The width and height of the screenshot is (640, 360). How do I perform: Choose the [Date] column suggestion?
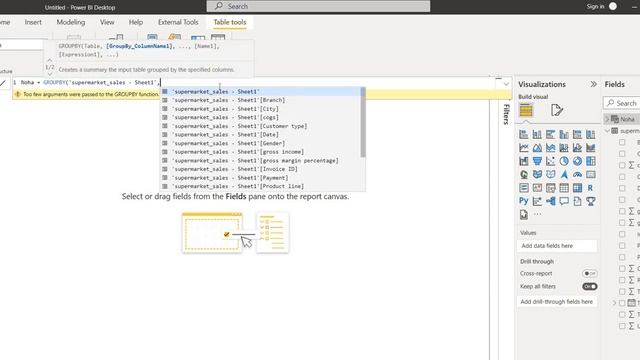[x=260, y=134]
